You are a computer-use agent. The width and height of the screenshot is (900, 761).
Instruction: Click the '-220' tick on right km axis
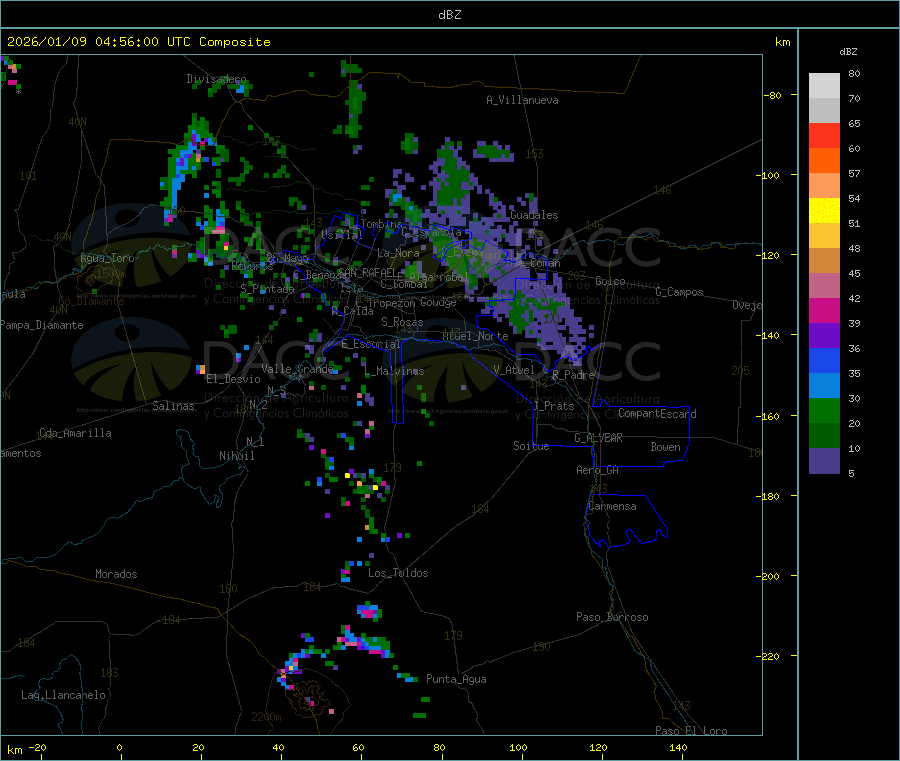coord(767,656)
